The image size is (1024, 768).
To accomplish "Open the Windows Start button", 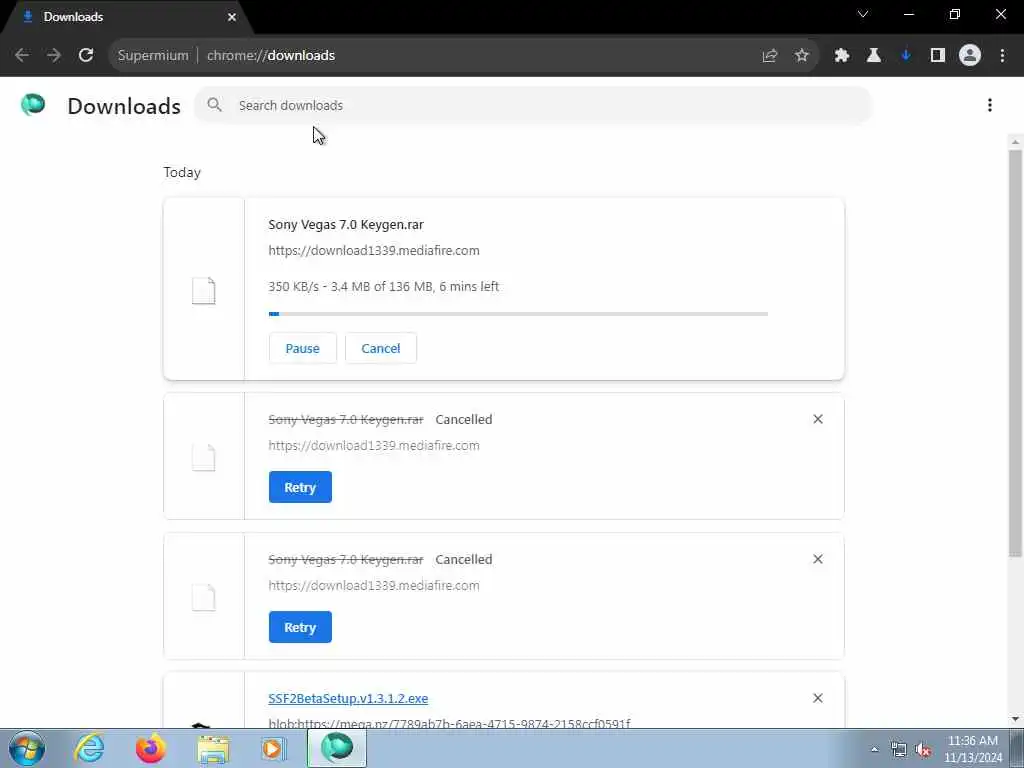I will tap(26, 748).
